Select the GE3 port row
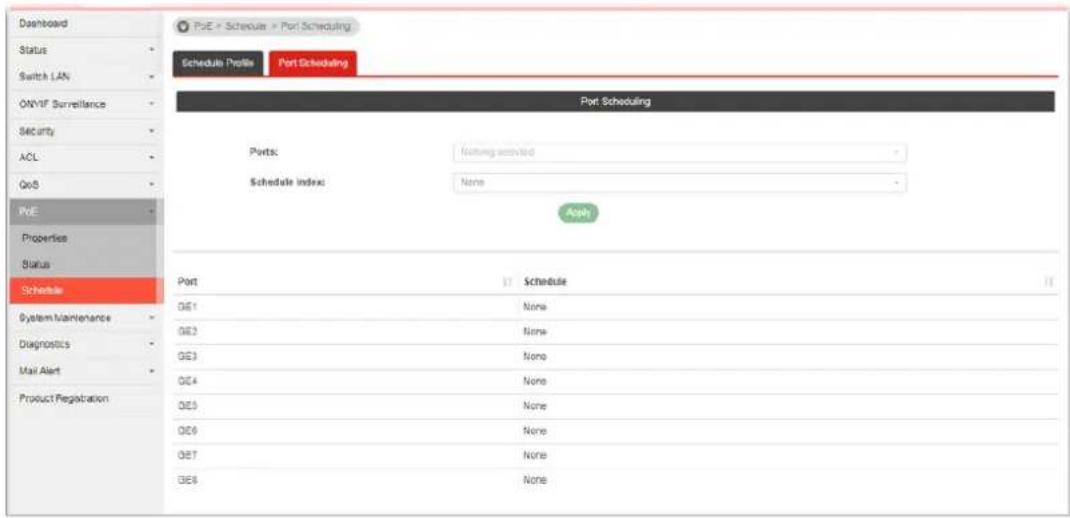 [616, 357]
